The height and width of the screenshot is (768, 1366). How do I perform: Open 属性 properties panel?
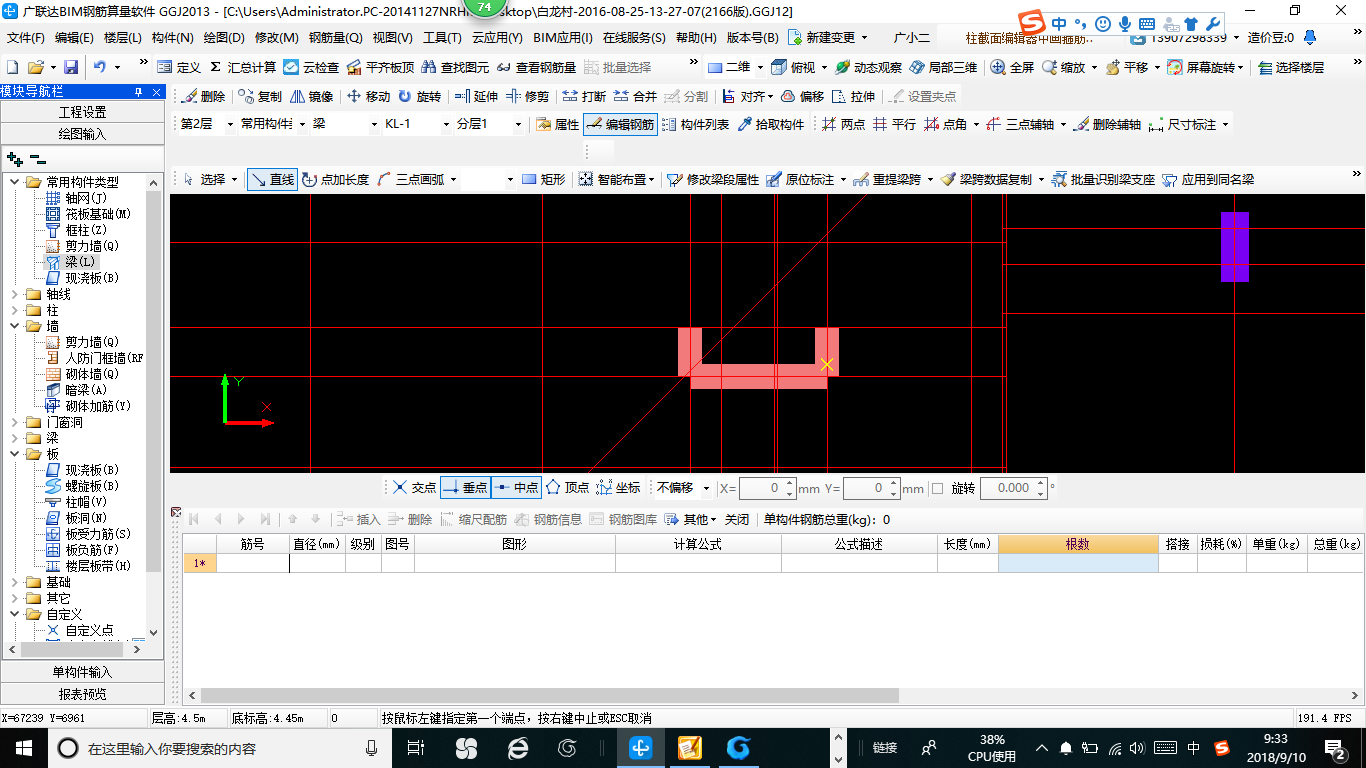[x=558, y=124]
